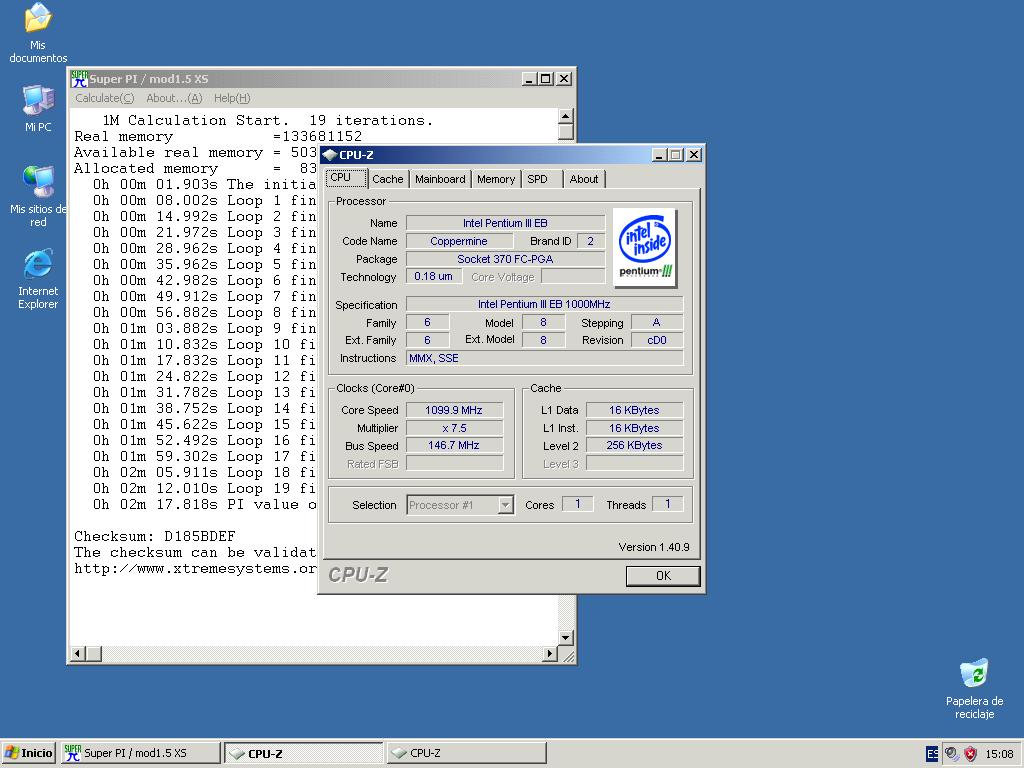Close the CPU-Z window
Image resolution: width=1024 pixels, height=768 pixels.
click(694, 155)
